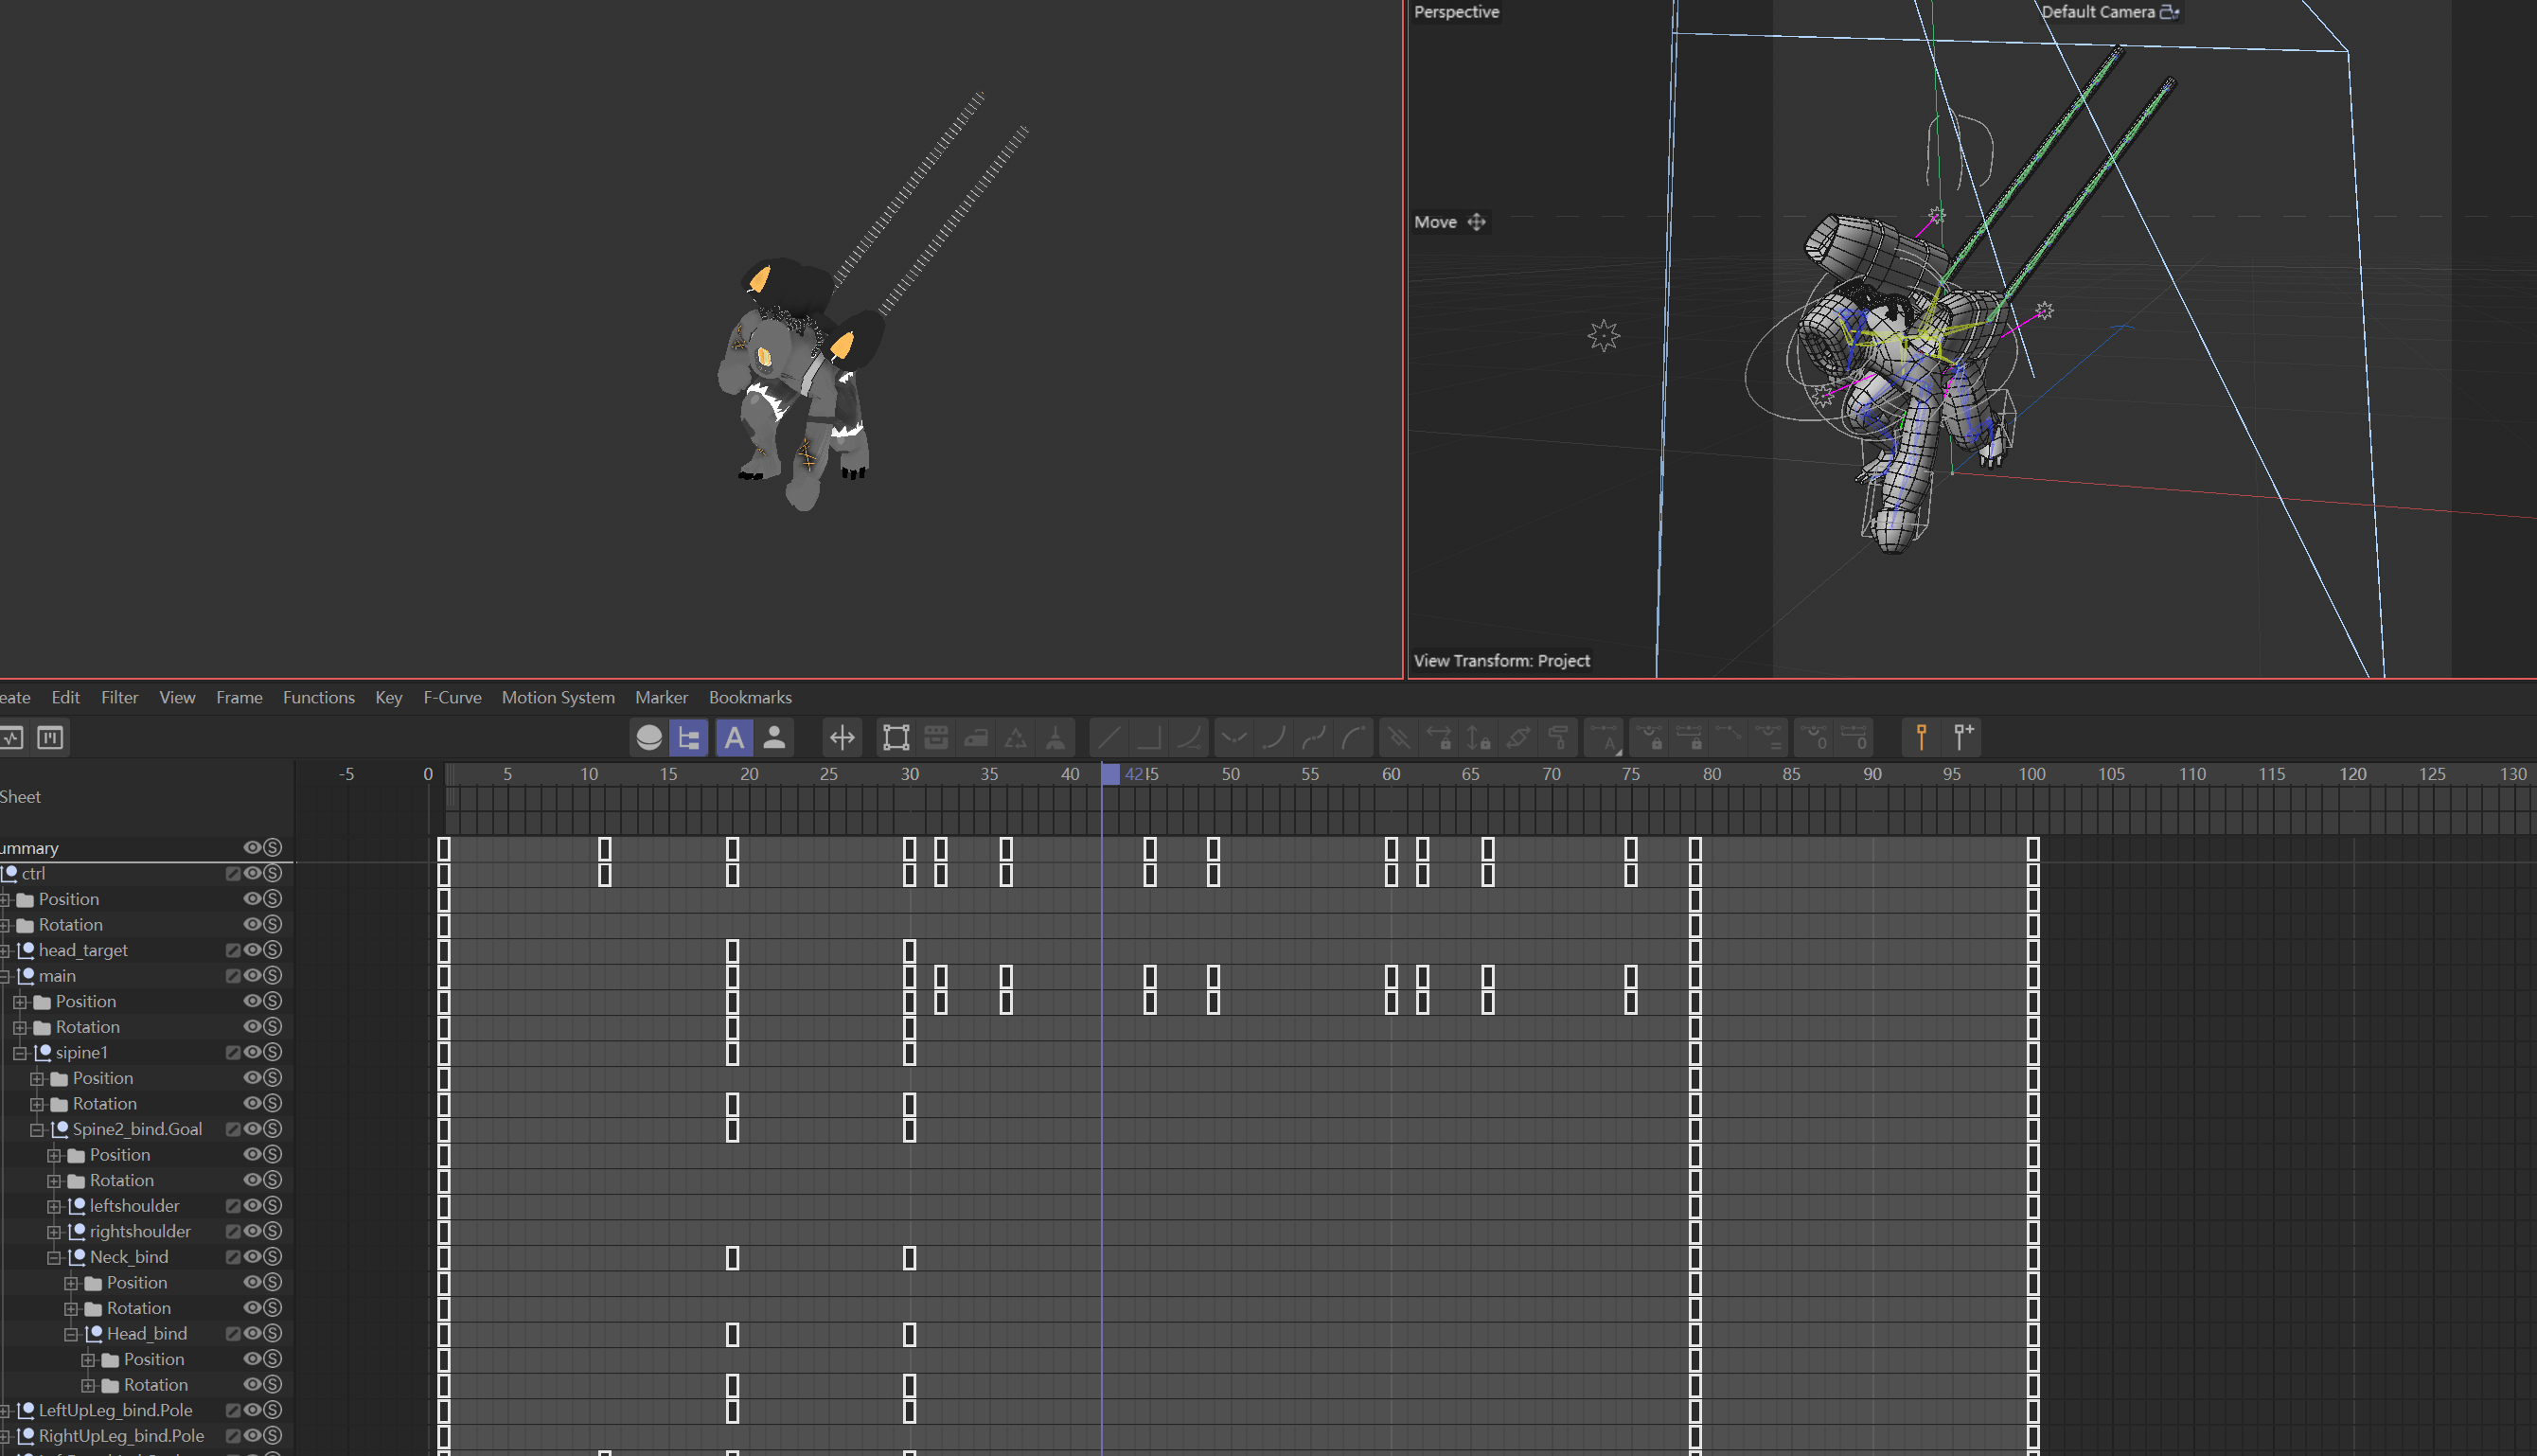Select the RightUpLeg_bind.Pole track
The height and width of the screenshot is (1456, 2537).
[x=121, y=1435]
